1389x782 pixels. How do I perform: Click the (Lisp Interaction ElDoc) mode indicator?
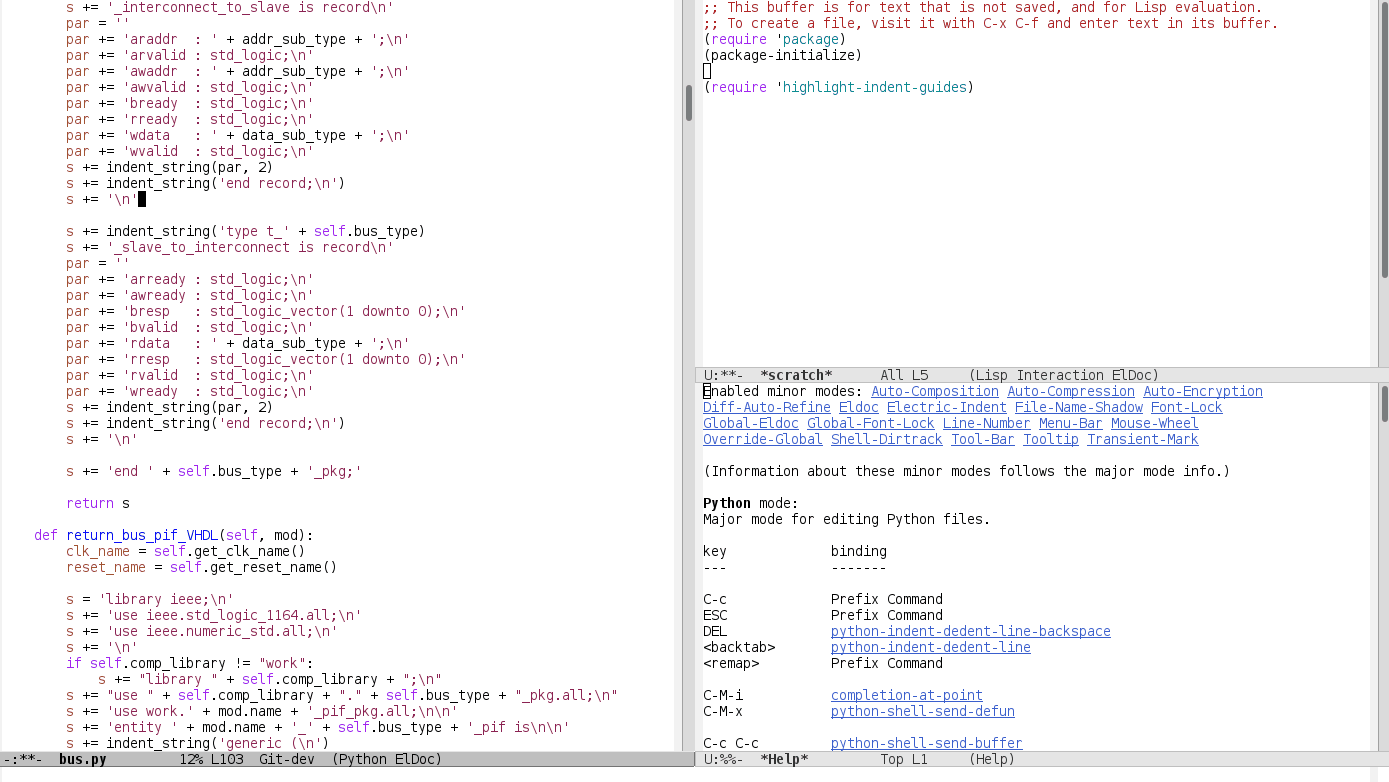pos(1064,375)
